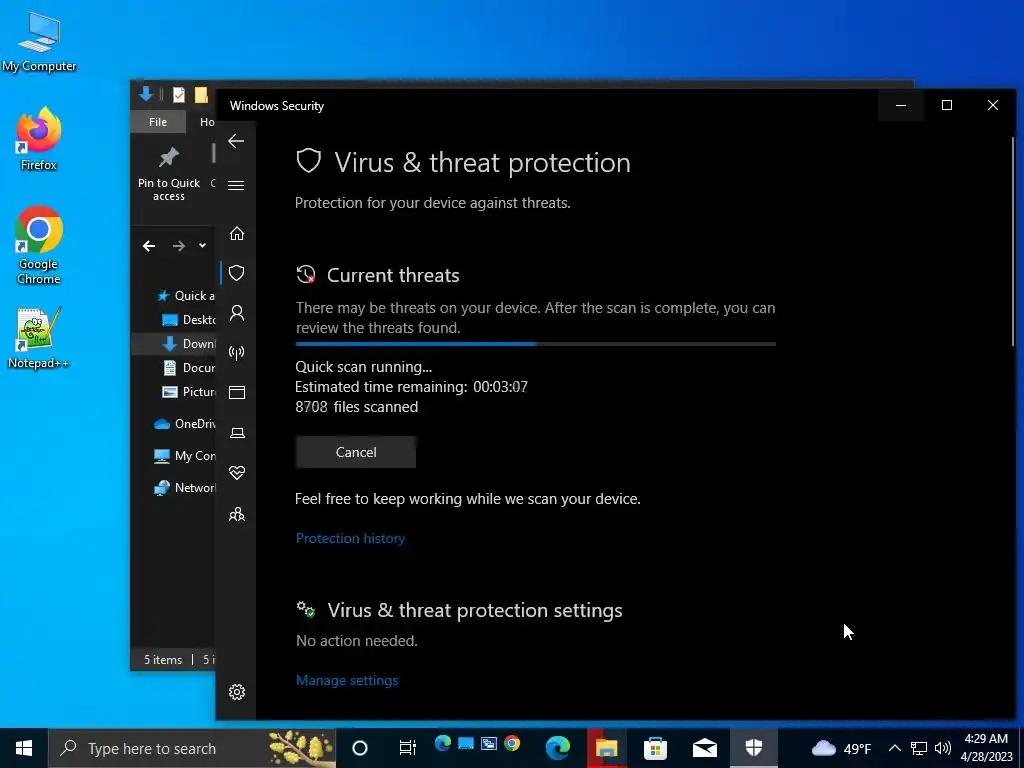Open Microsoft Edge on the taskbar
1024x768 pixels.
(558, 748)
